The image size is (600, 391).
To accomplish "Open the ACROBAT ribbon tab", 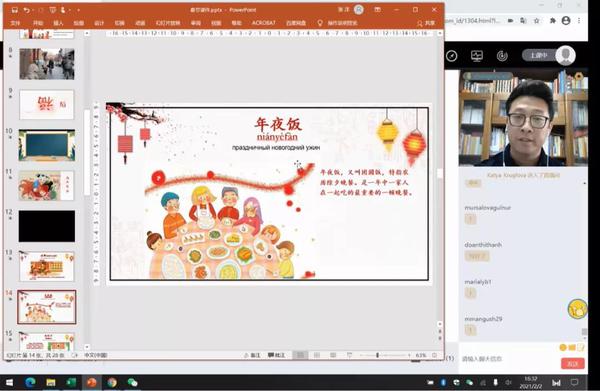I will [263, 23].
